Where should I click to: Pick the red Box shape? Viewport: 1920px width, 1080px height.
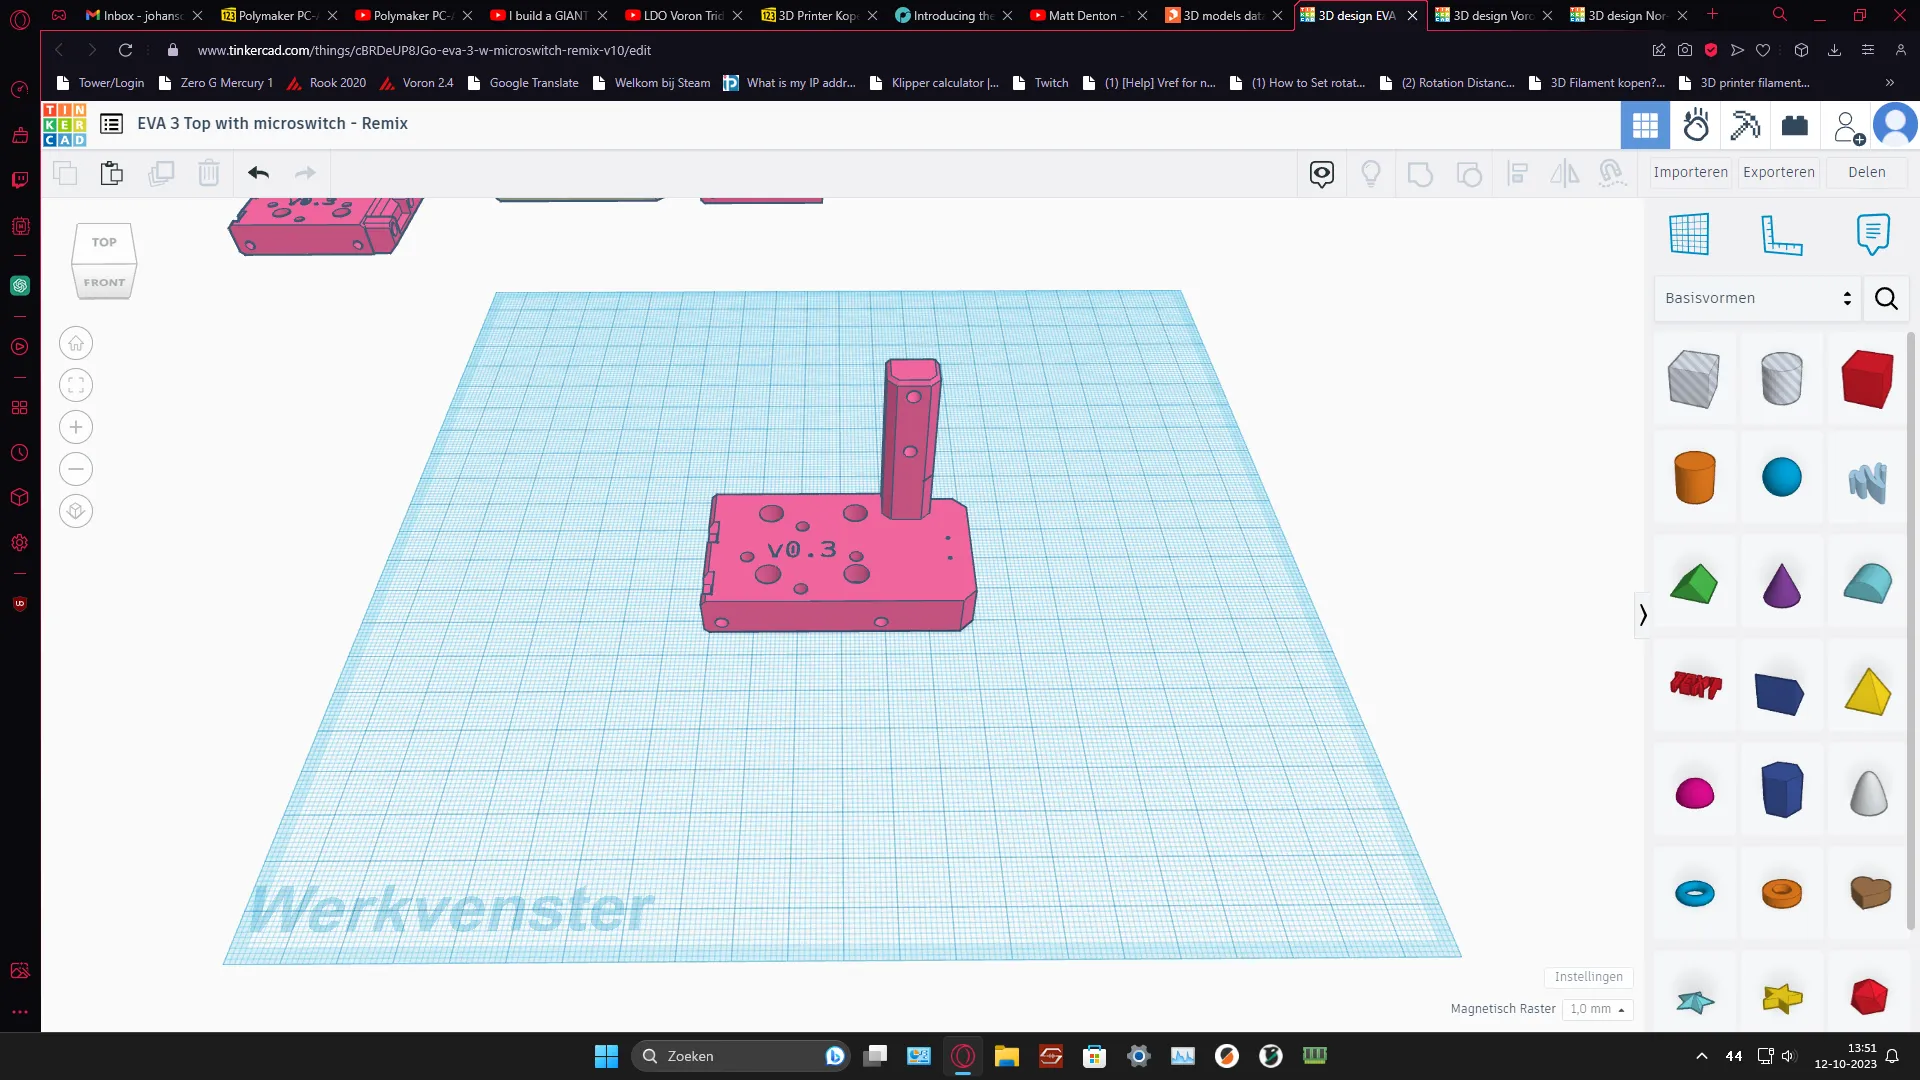[x=1867, y=379]
